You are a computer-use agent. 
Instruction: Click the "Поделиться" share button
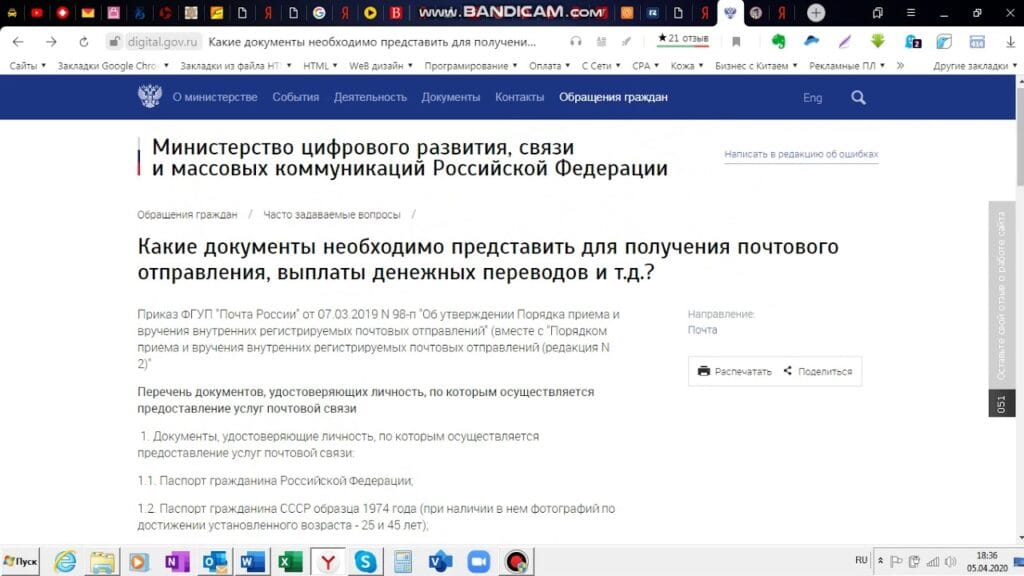tap(820, 371)
